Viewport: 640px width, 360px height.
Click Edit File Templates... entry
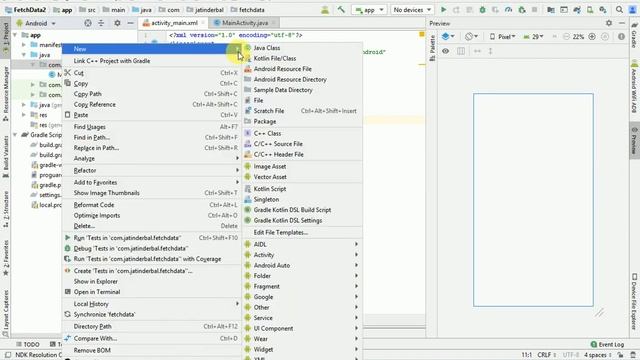[x=302, y=232]
